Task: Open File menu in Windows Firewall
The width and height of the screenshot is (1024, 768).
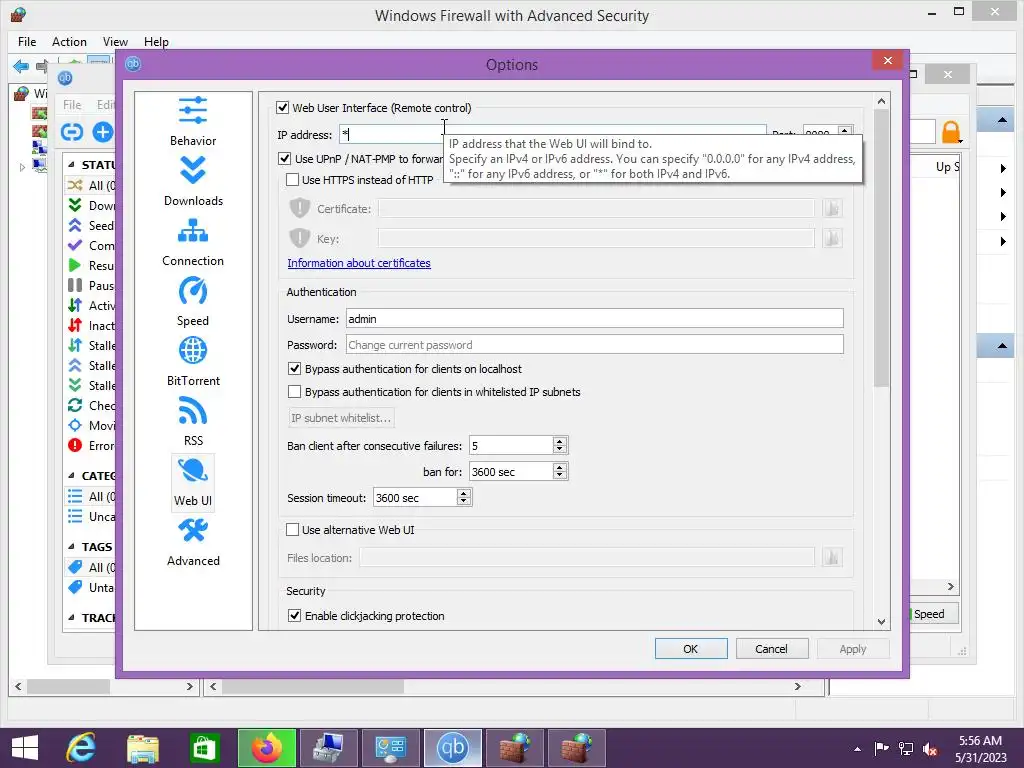Action: point(27,42)
